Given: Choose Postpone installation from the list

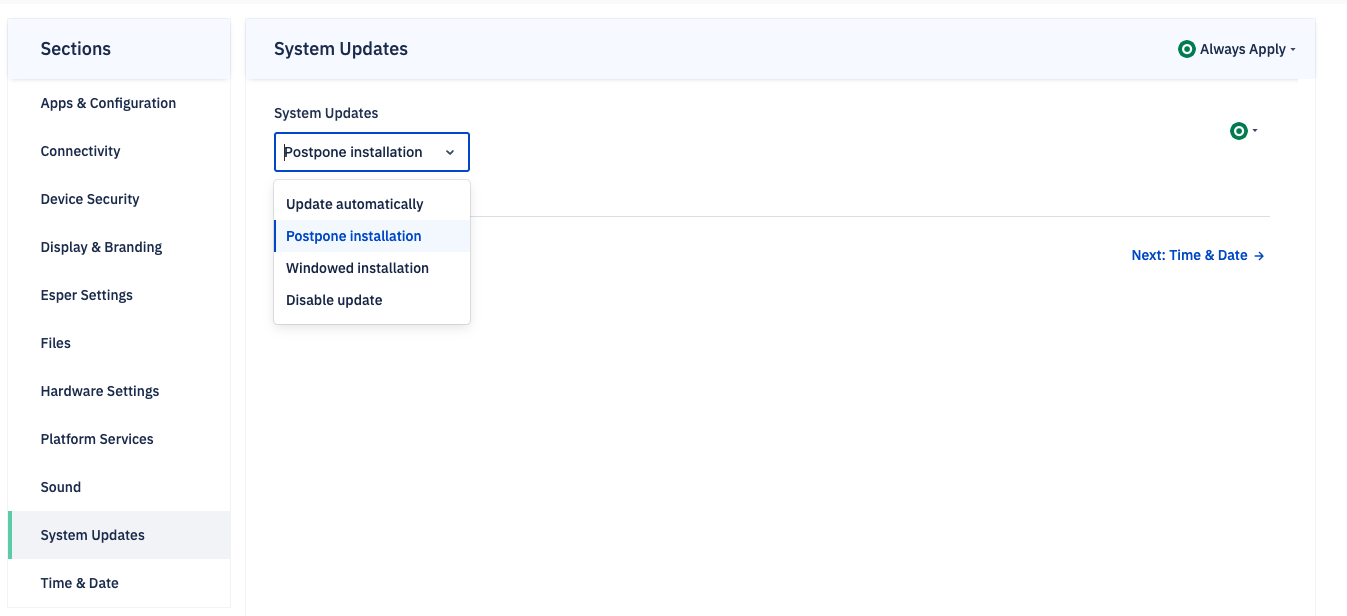Looking at the screenshot, I should [372, 236].
